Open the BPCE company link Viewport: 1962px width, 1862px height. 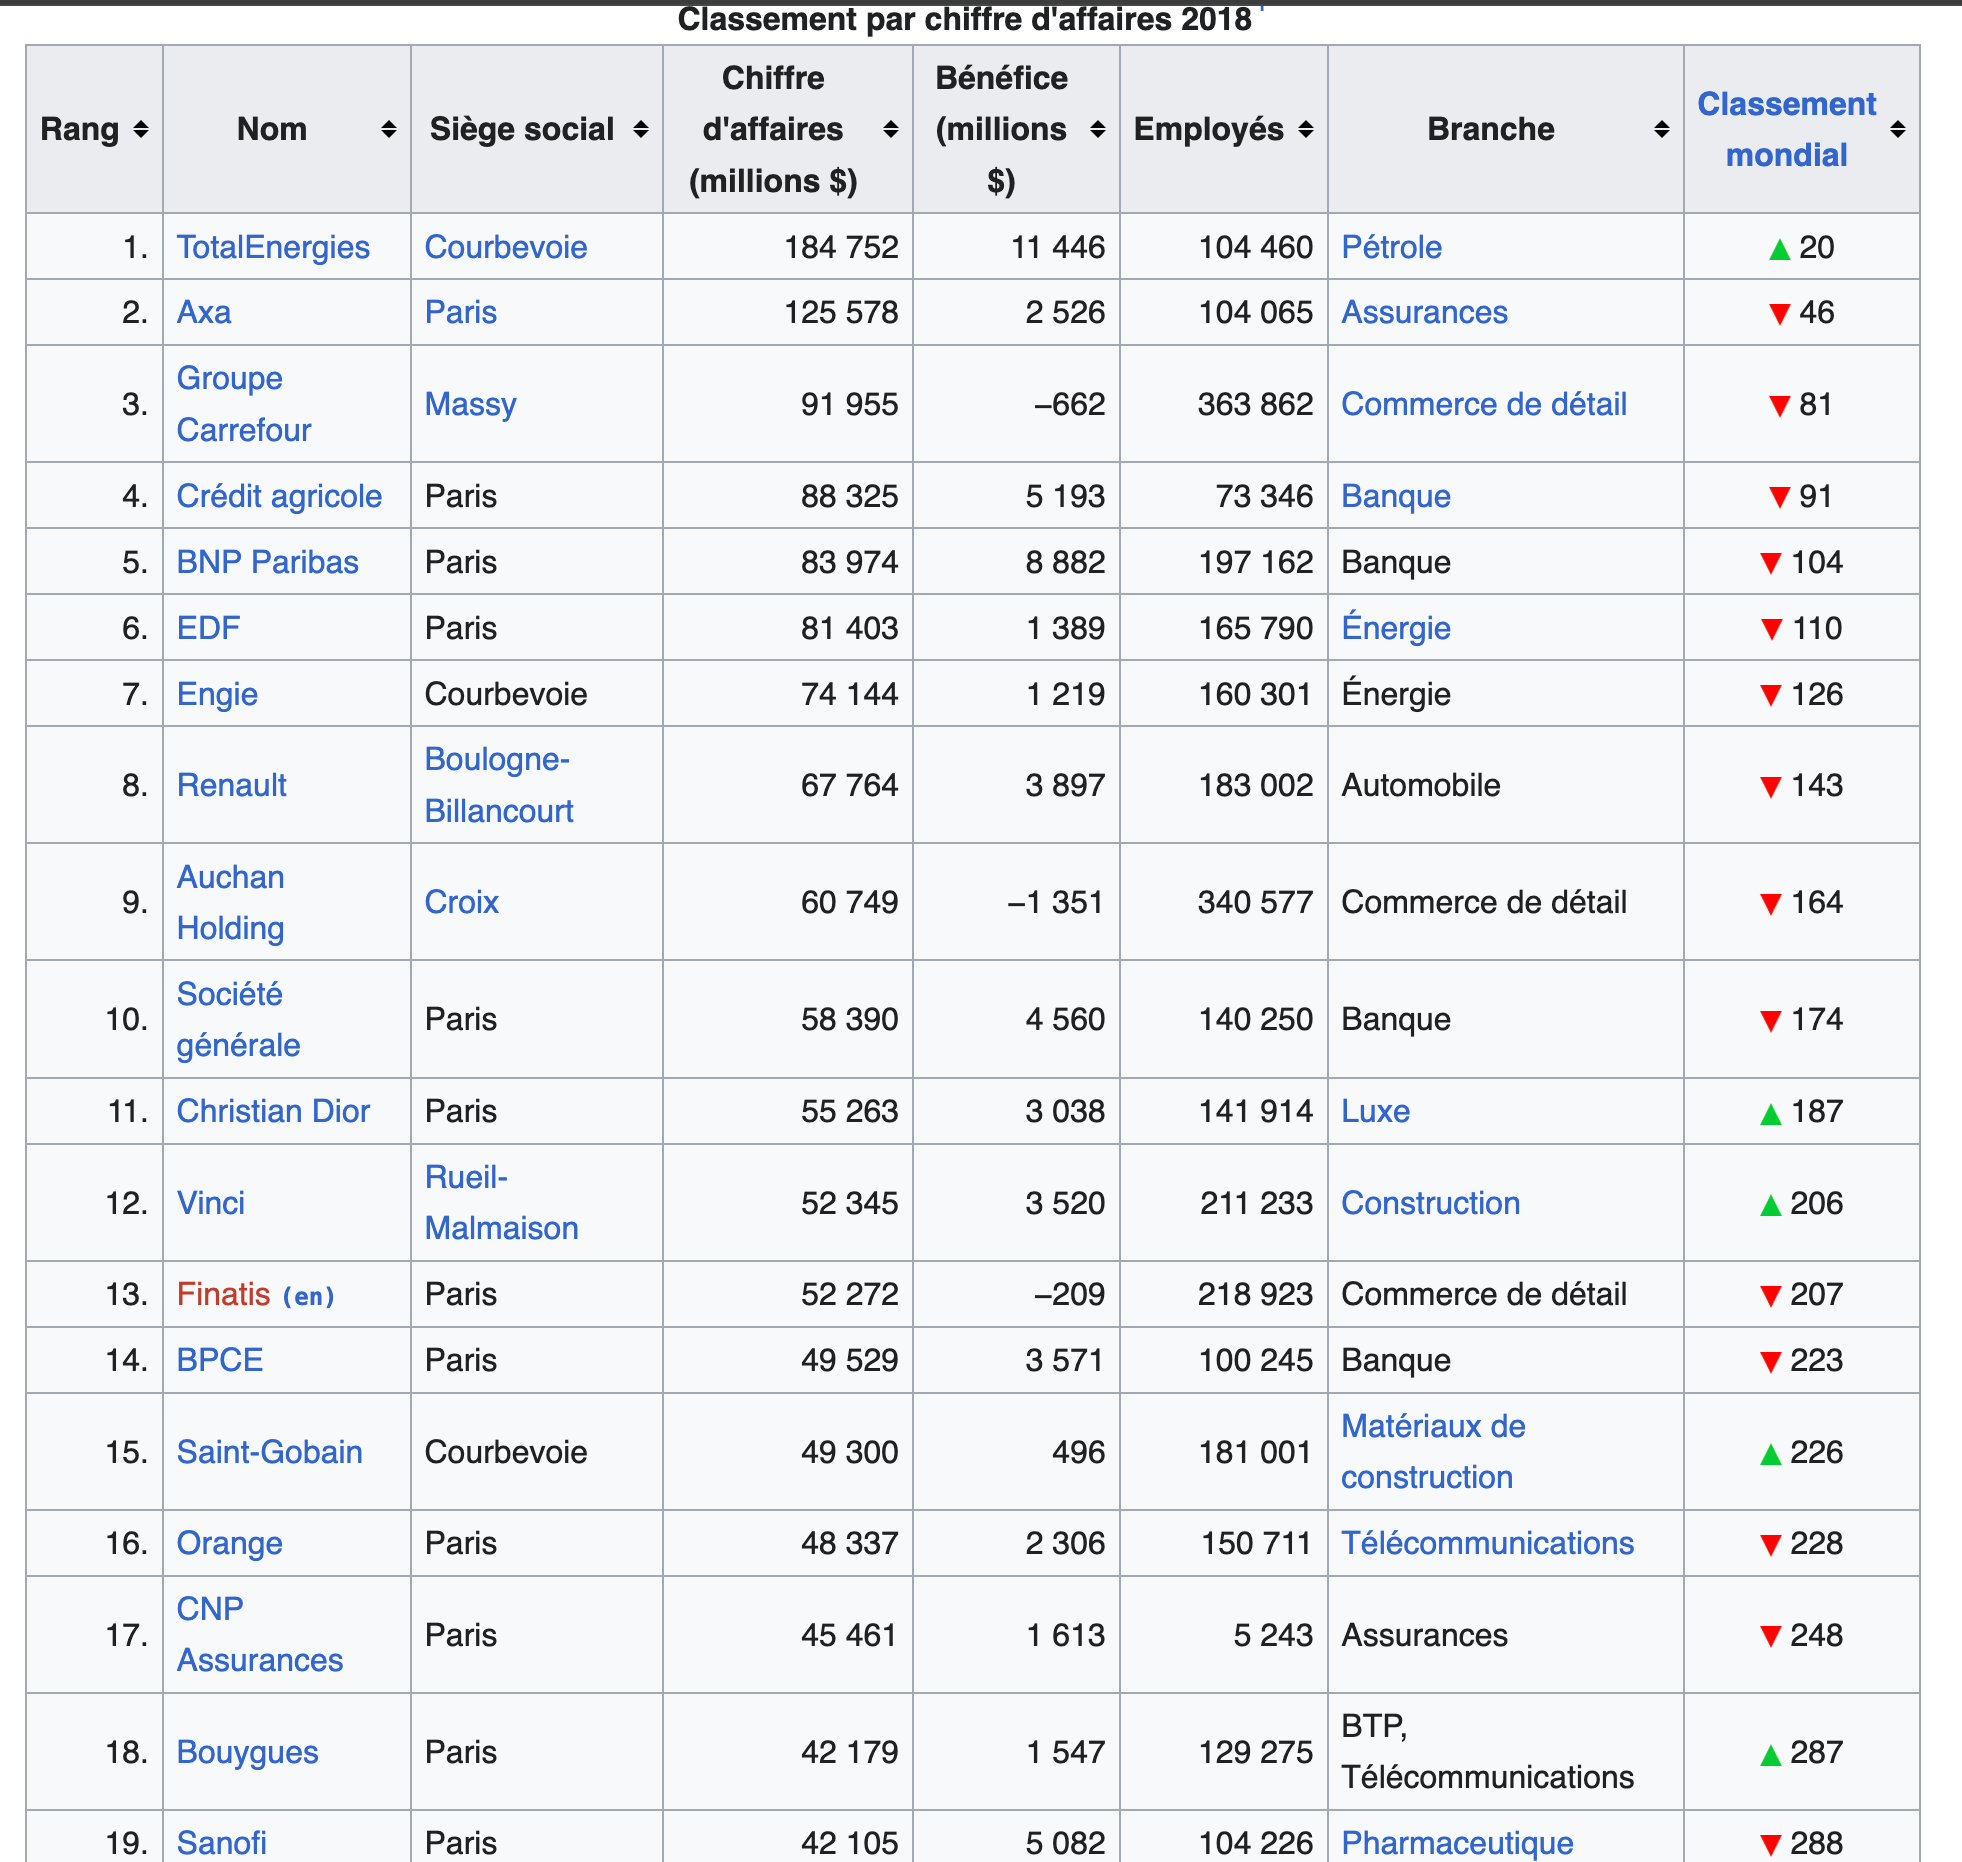(x=219, y=1360)
